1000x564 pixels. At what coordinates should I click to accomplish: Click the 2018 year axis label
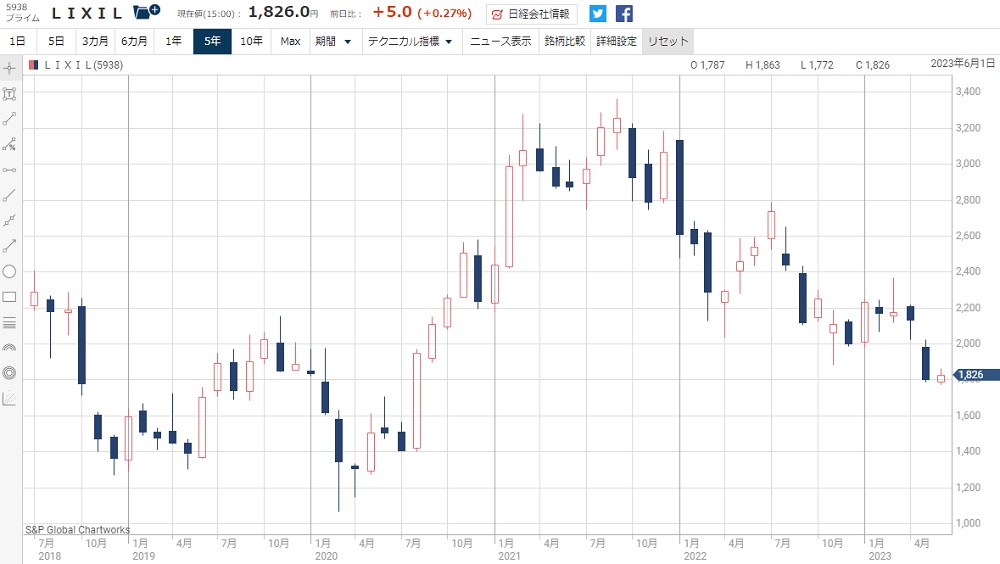[x=50, y=556]
